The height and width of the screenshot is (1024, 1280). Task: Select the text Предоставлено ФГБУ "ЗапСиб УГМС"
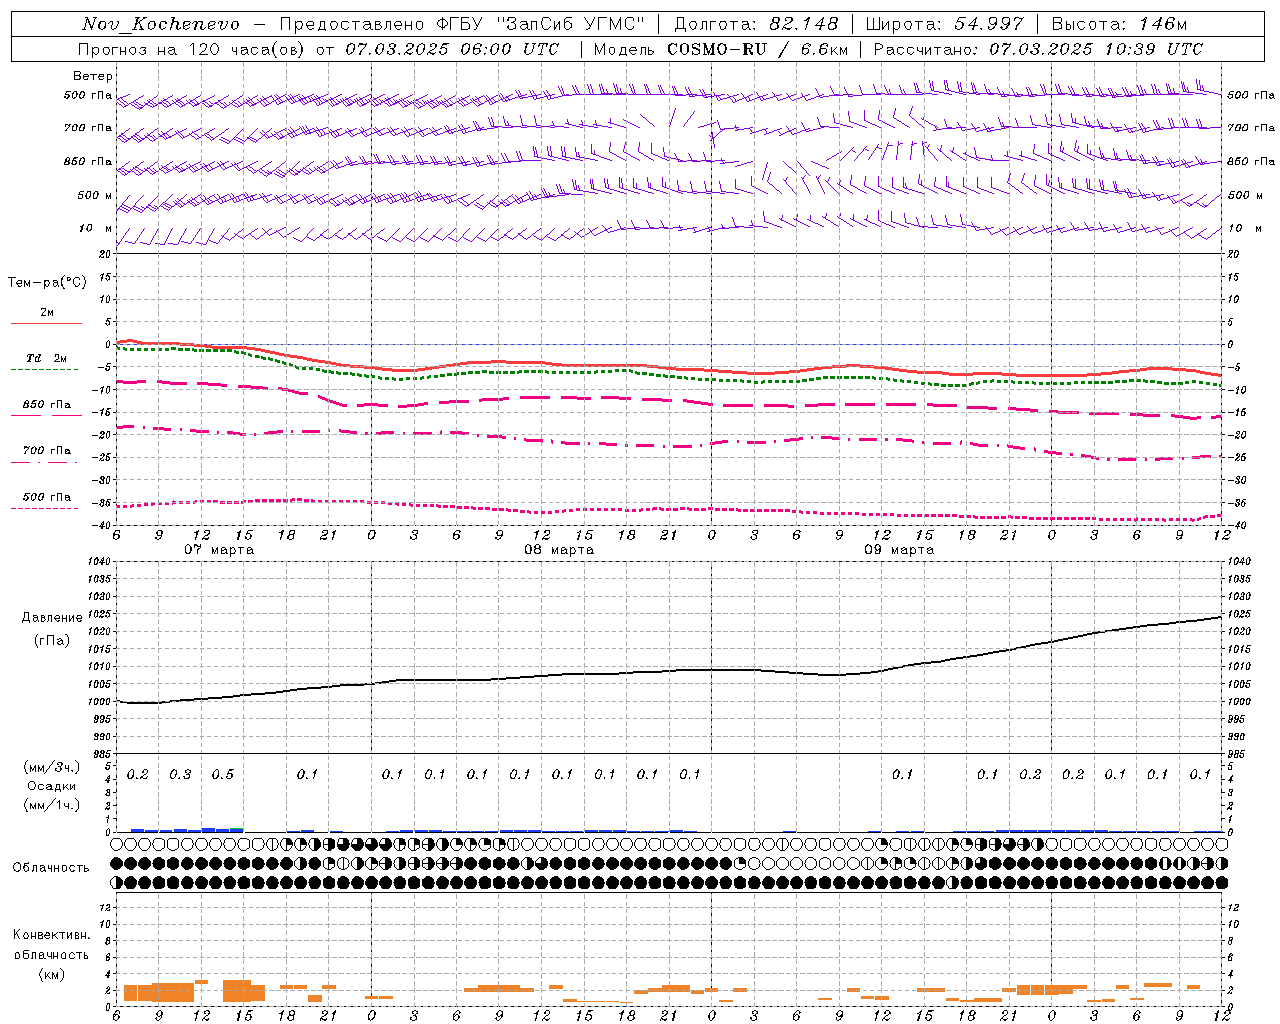point(462,24)
